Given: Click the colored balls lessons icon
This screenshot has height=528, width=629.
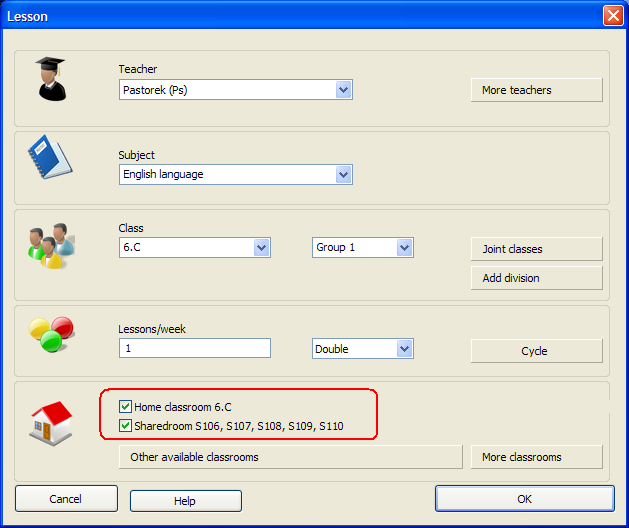Looking at the screenshot, I should (49, 334).
